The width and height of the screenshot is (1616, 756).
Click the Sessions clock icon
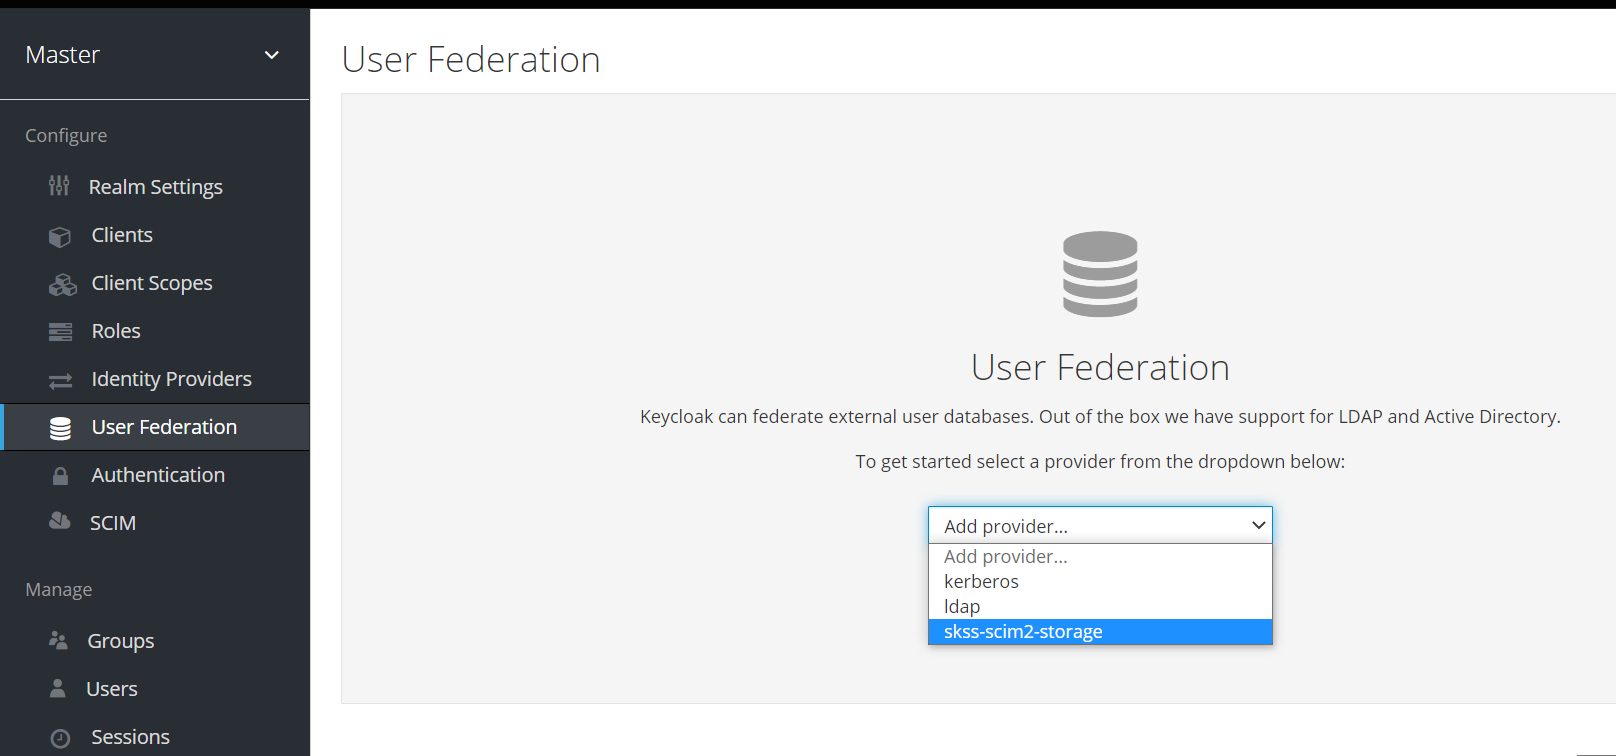tap(60, 738)
